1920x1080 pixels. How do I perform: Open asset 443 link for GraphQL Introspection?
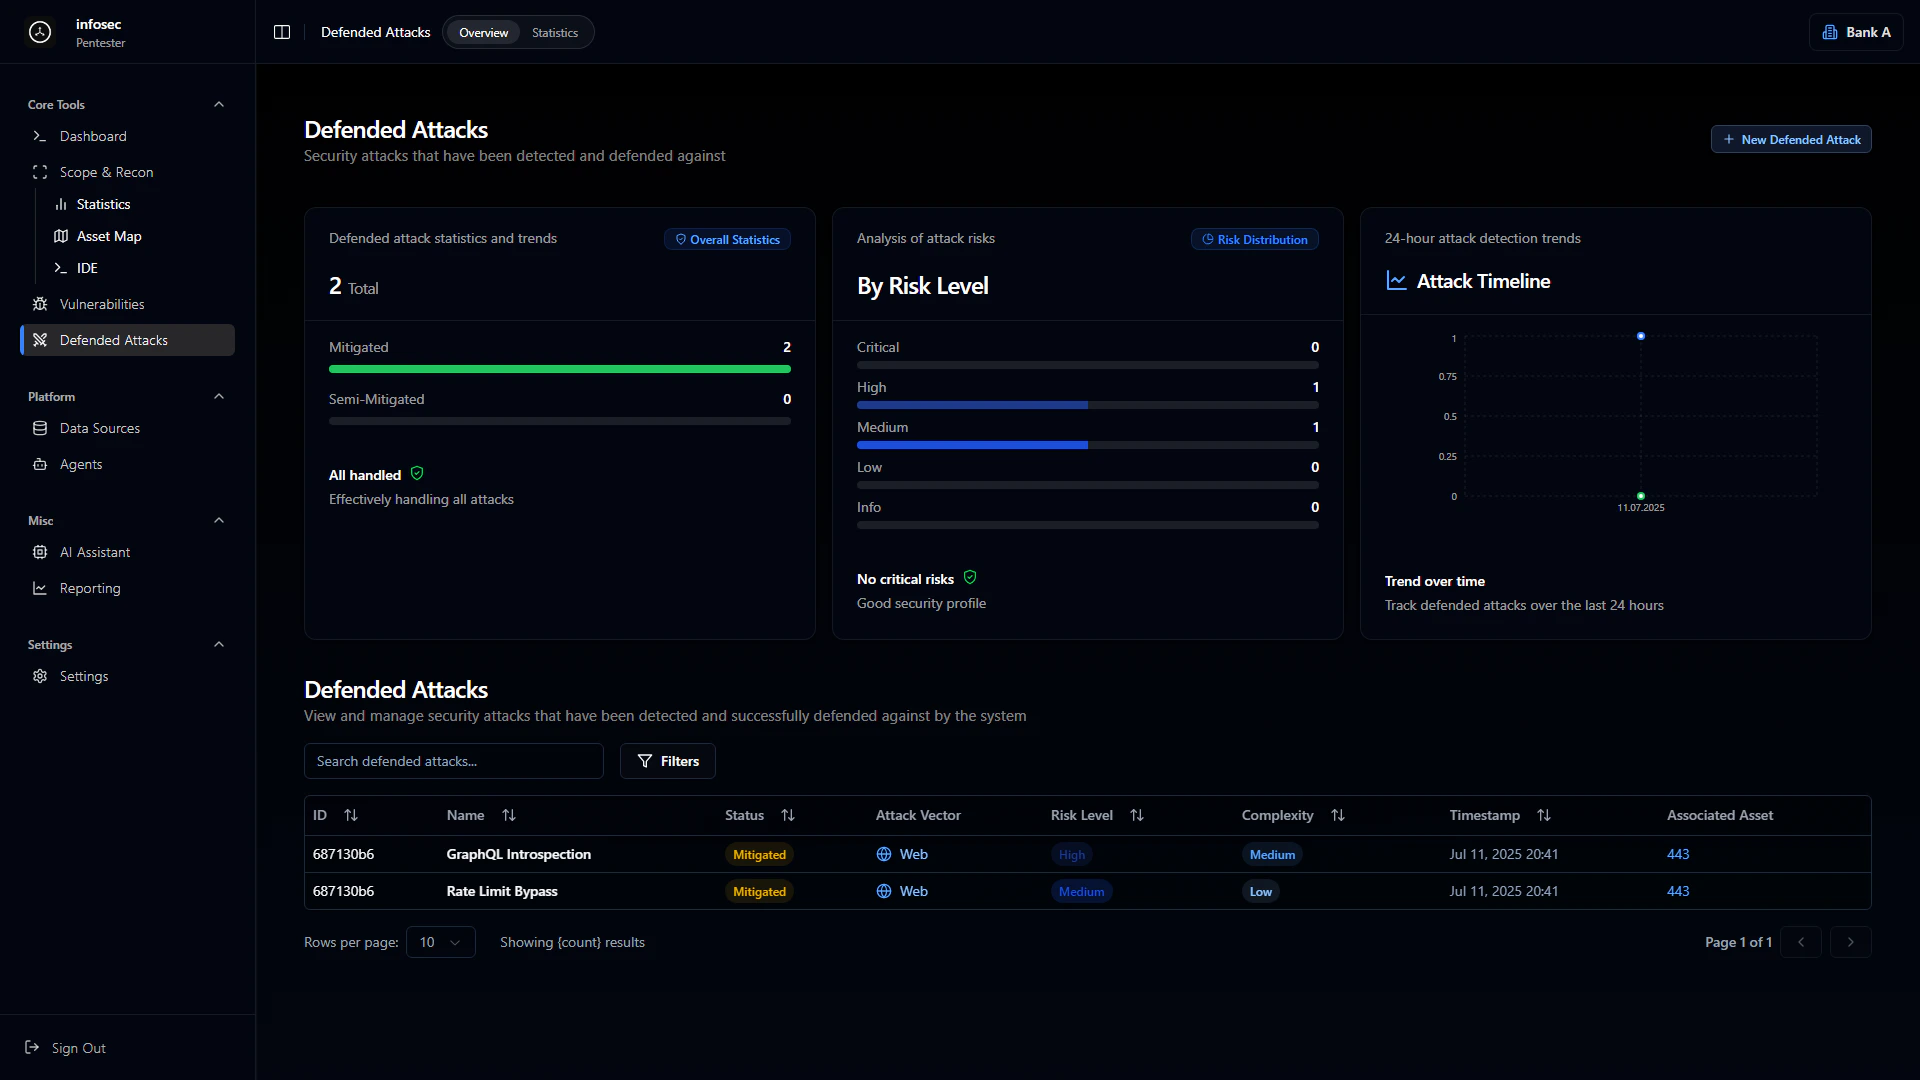click(1678, 854)
